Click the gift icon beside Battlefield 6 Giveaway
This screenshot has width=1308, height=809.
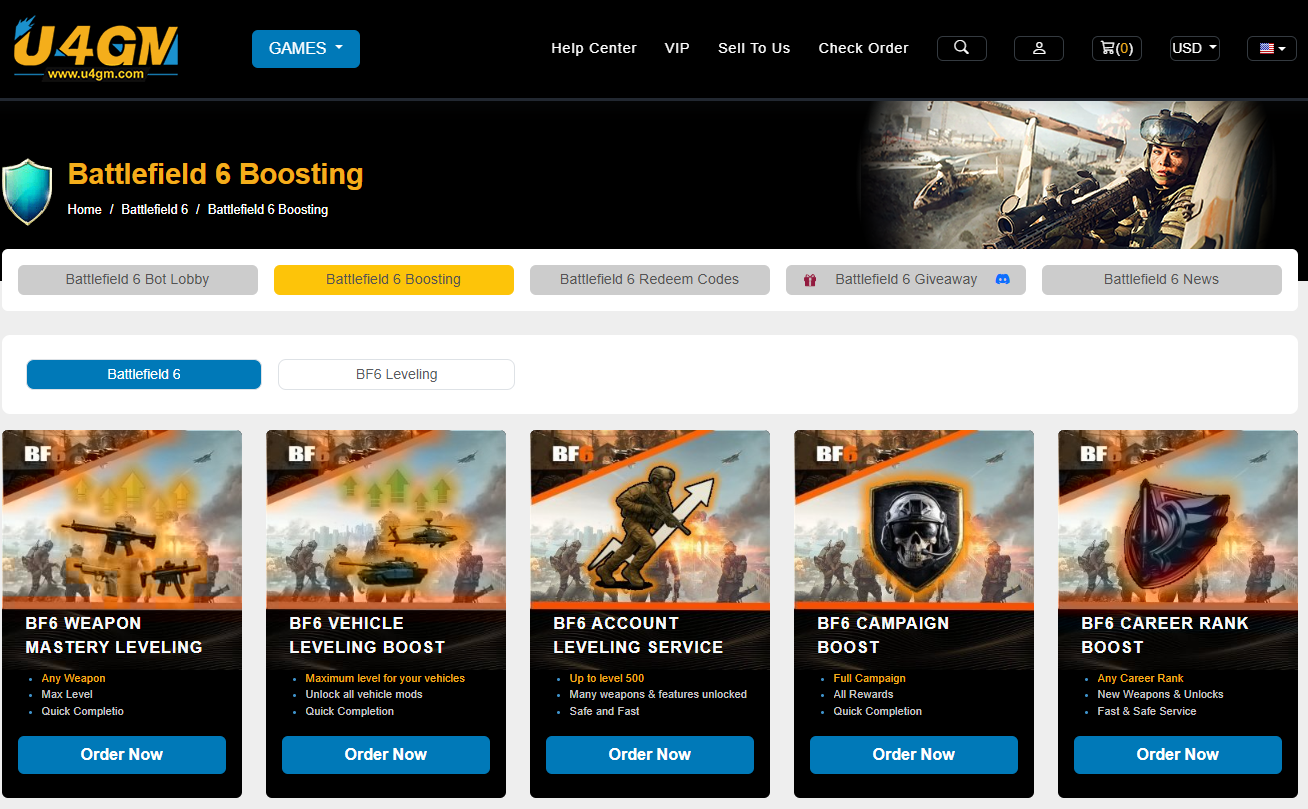810,280
